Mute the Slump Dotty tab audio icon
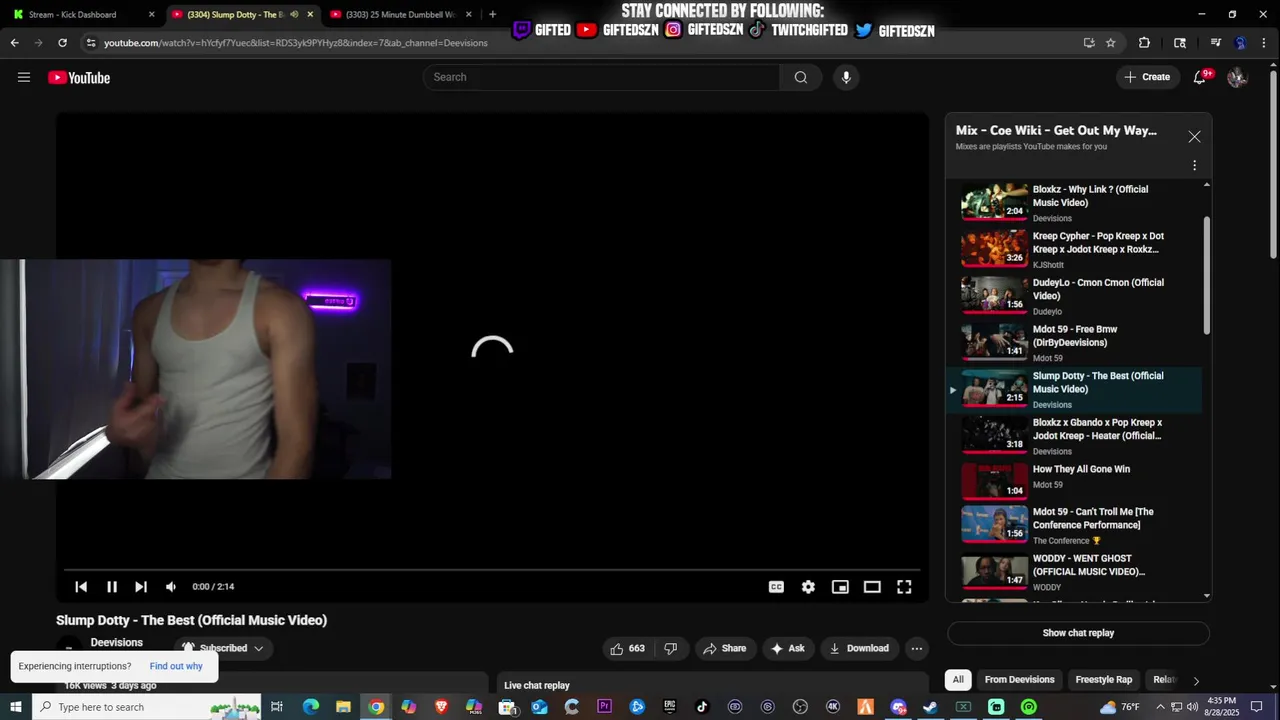Viewport: 1280px width, 720px height. pos(294,14)
